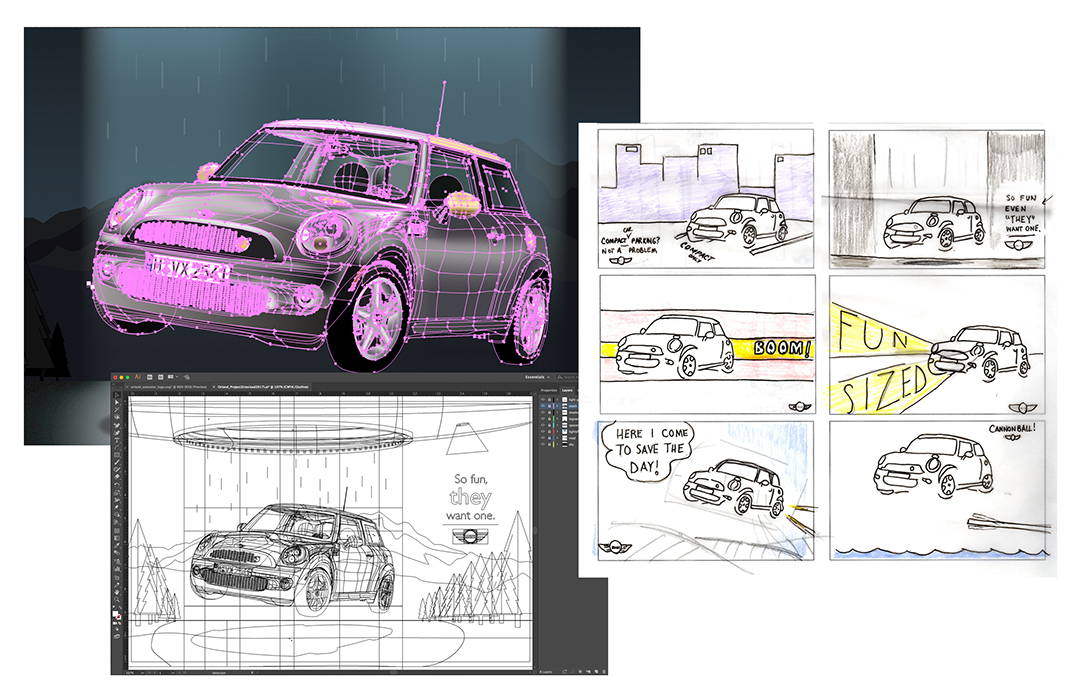Hide the shadow layer via eye icon
1082x700 pixels.
(543, 412)
